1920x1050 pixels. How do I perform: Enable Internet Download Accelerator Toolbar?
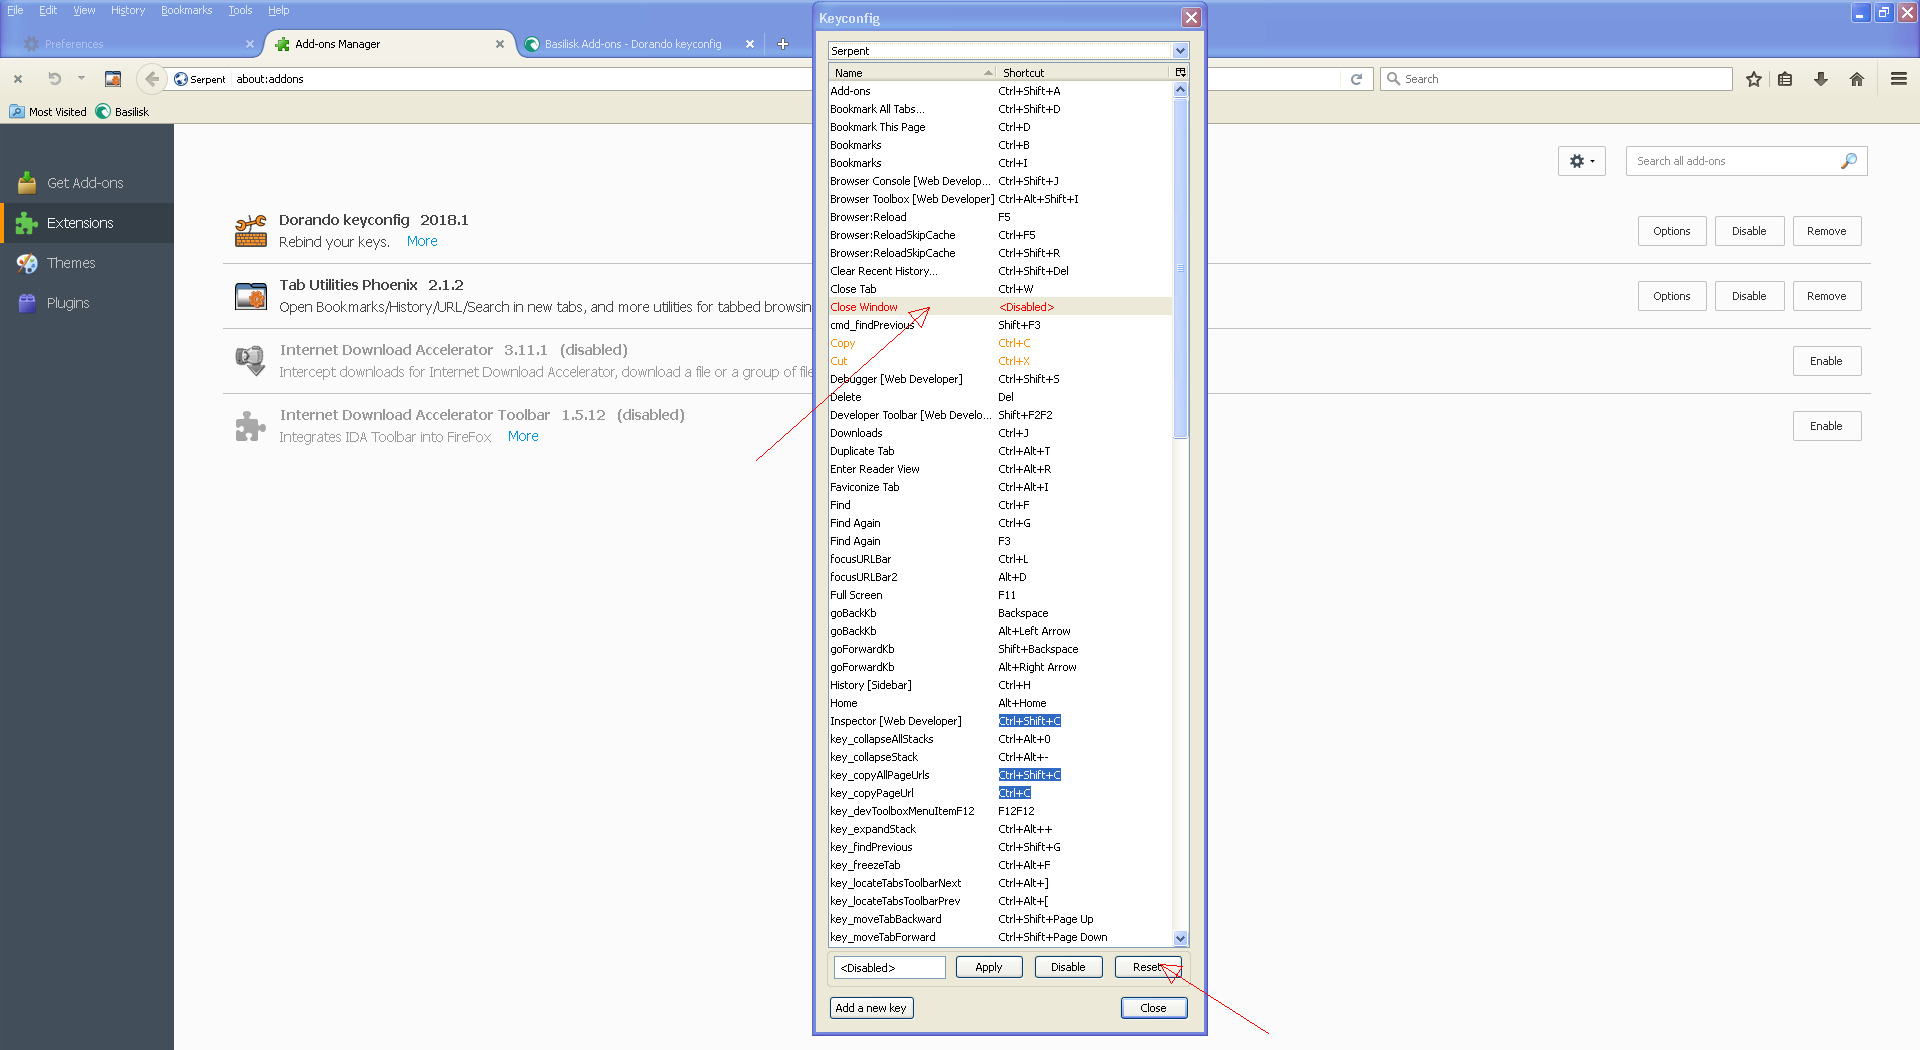tap(1827, 426)
